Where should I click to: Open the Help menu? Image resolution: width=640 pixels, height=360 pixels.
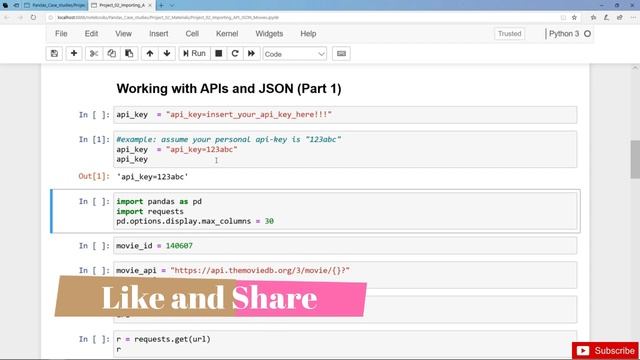(308, 34)
